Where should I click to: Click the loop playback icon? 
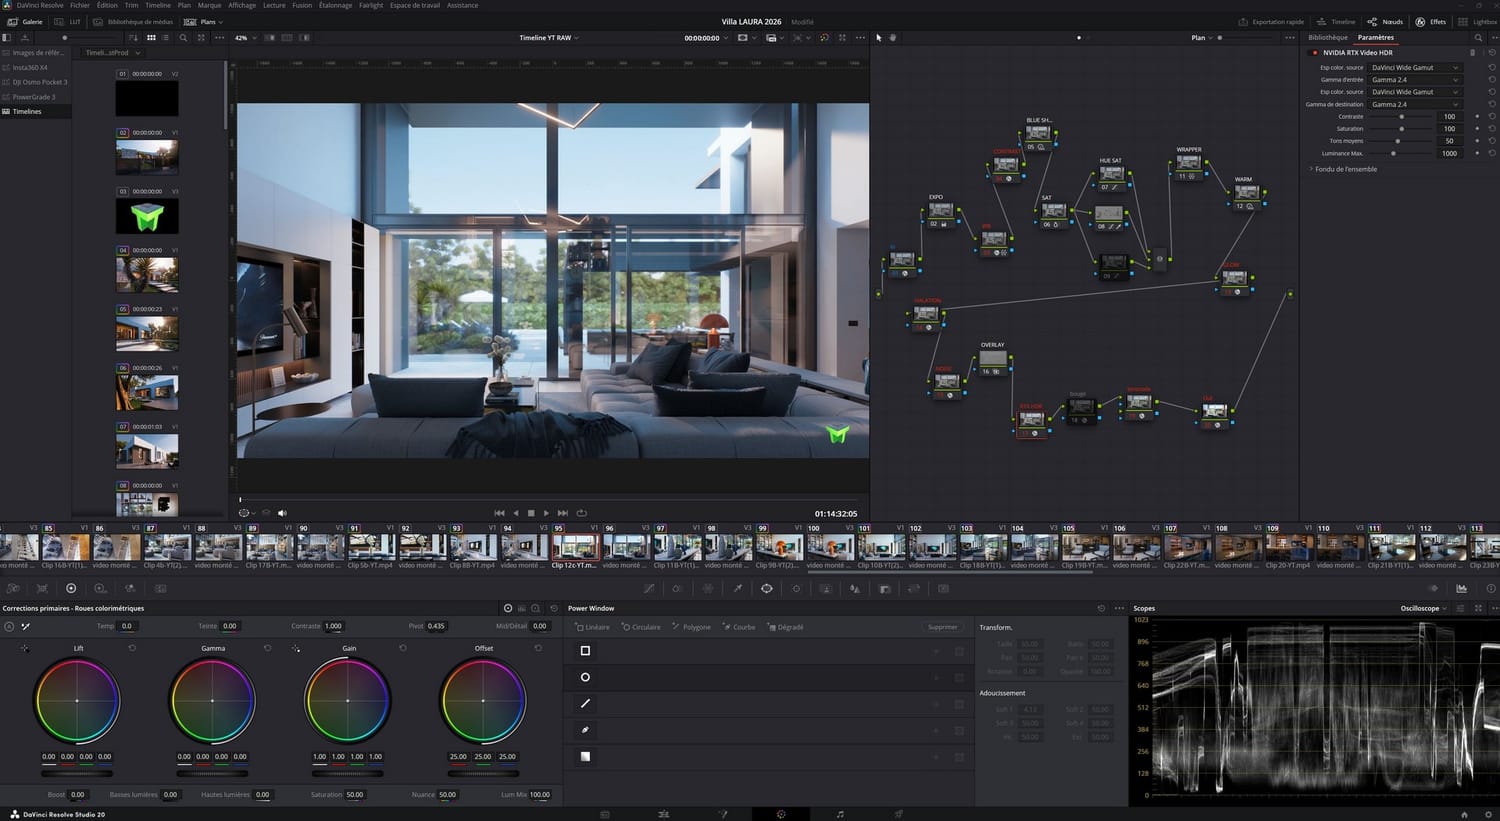(x=581, y=513)
